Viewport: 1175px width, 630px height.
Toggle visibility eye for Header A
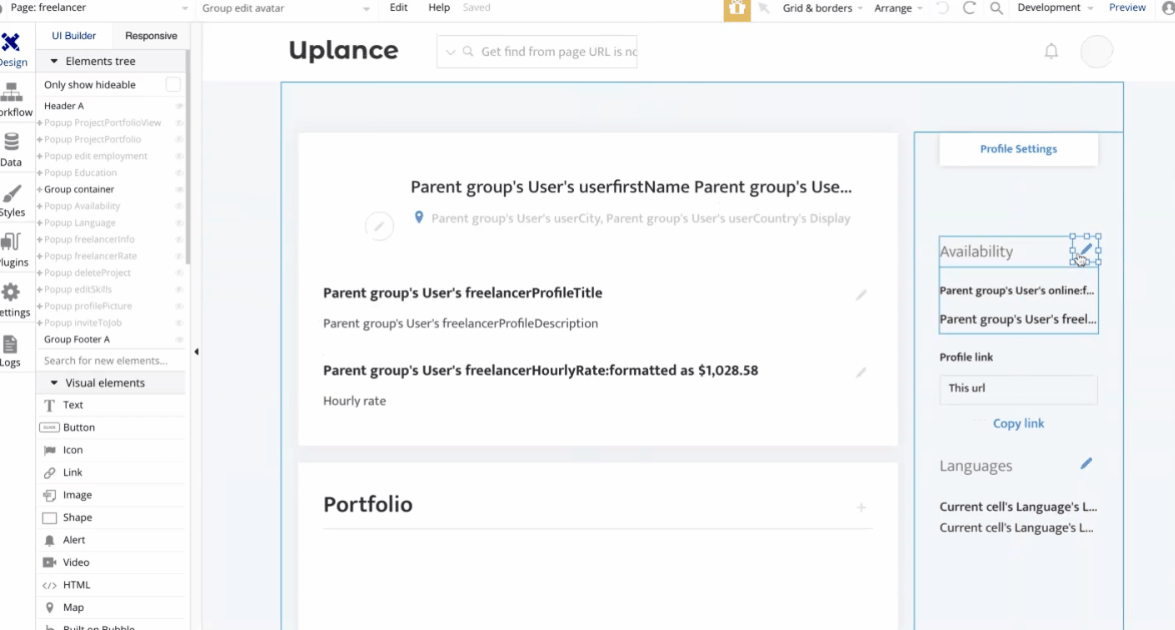click(x=179, y=106)
